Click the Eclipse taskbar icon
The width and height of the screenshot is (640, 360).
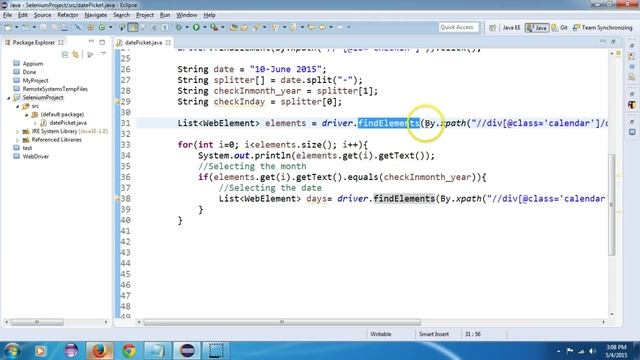coord(187,351)
